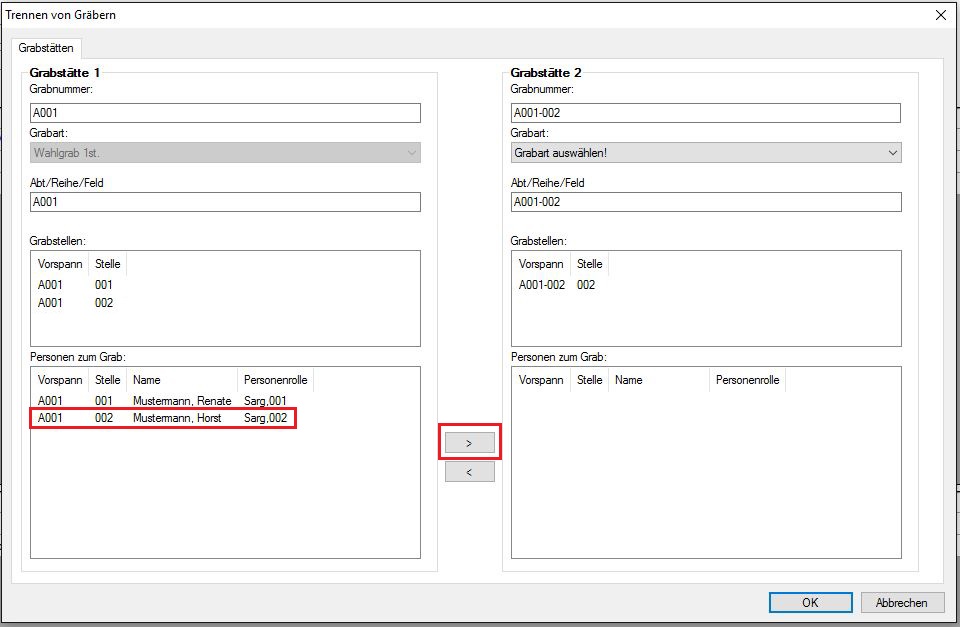Click Vorspann header in left Grabstellen list
The height and width of the screenshot is (627, 960).
point(59,264)
